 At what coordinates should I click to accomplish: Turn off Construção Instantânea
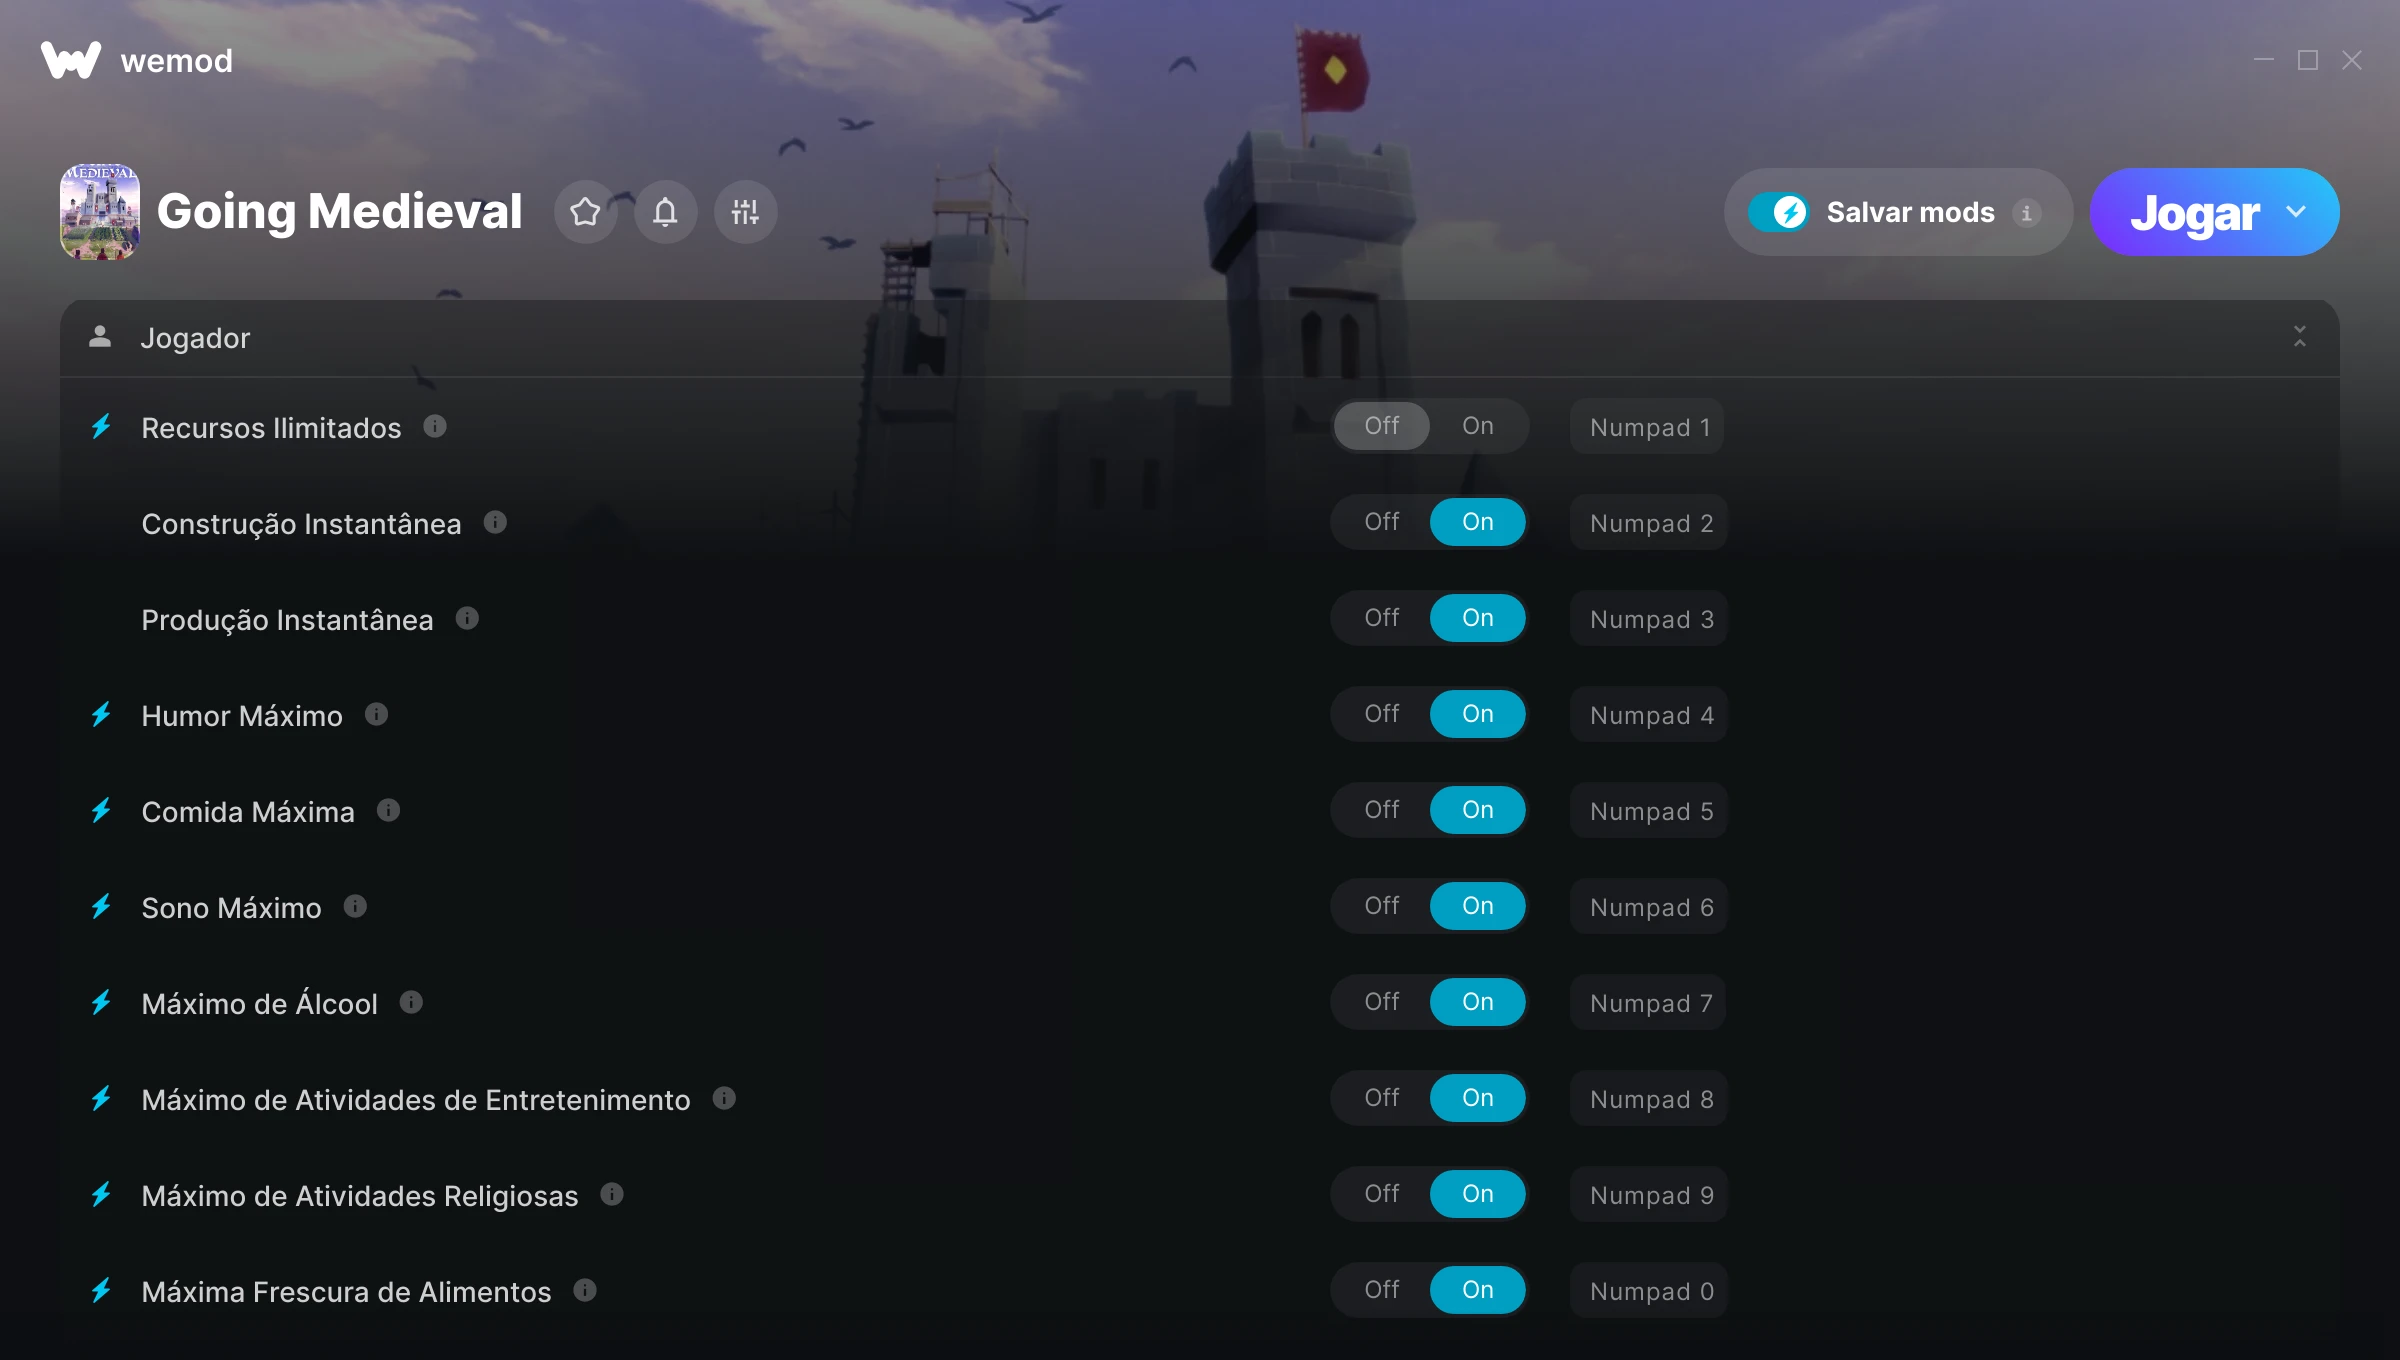point(1381,522)
